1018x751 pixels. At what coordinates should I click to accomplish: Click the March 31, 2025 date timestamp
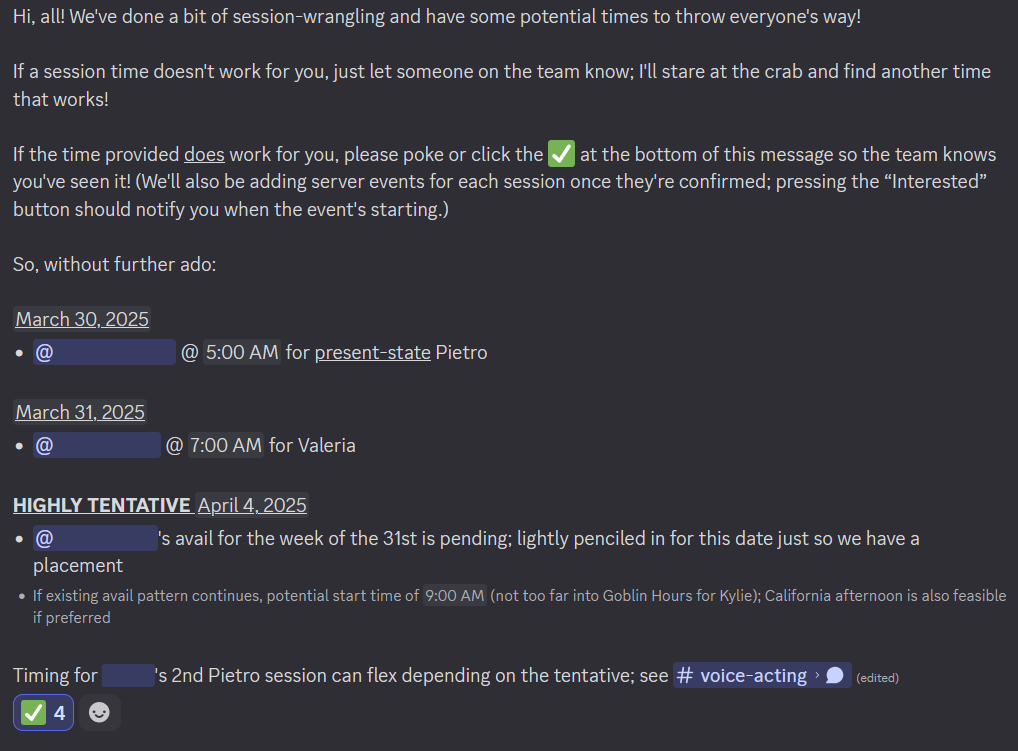tap(80, 412)
